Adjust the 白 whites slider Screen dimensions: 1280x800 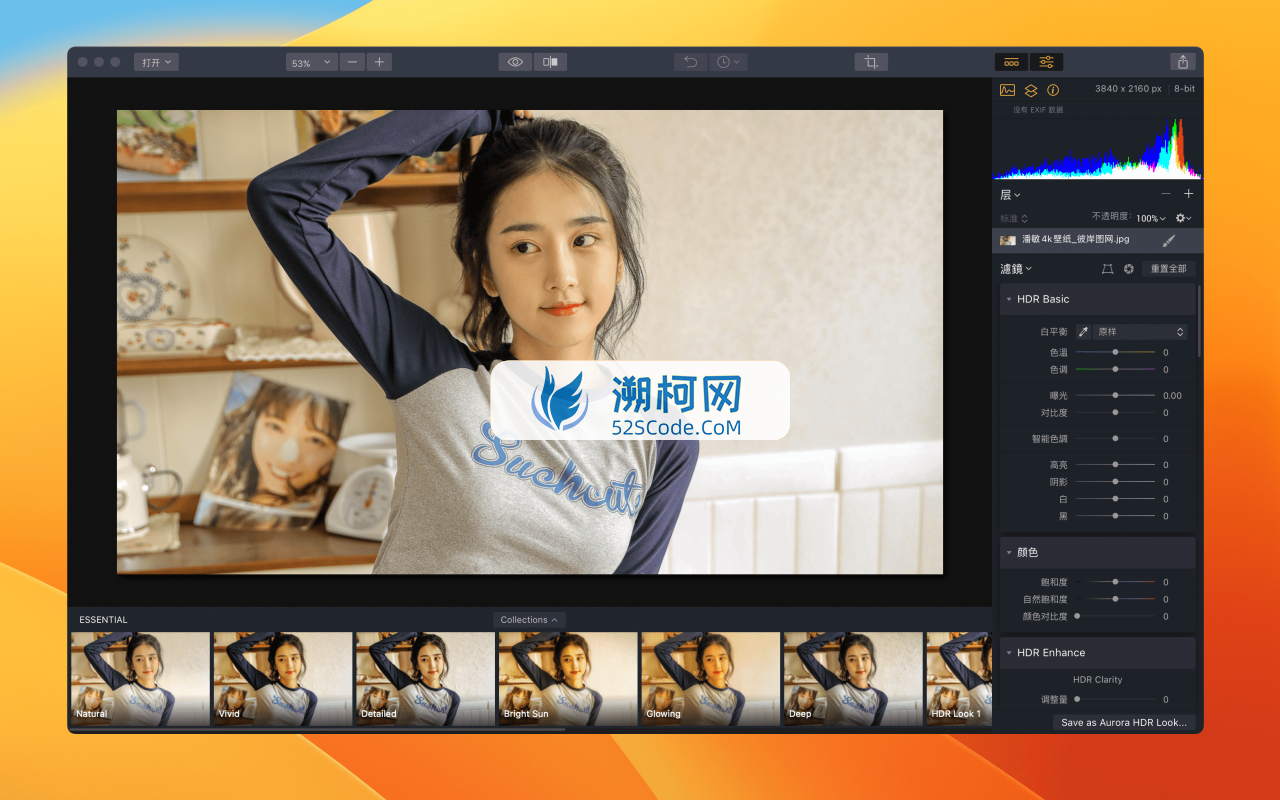[1115, 499]
